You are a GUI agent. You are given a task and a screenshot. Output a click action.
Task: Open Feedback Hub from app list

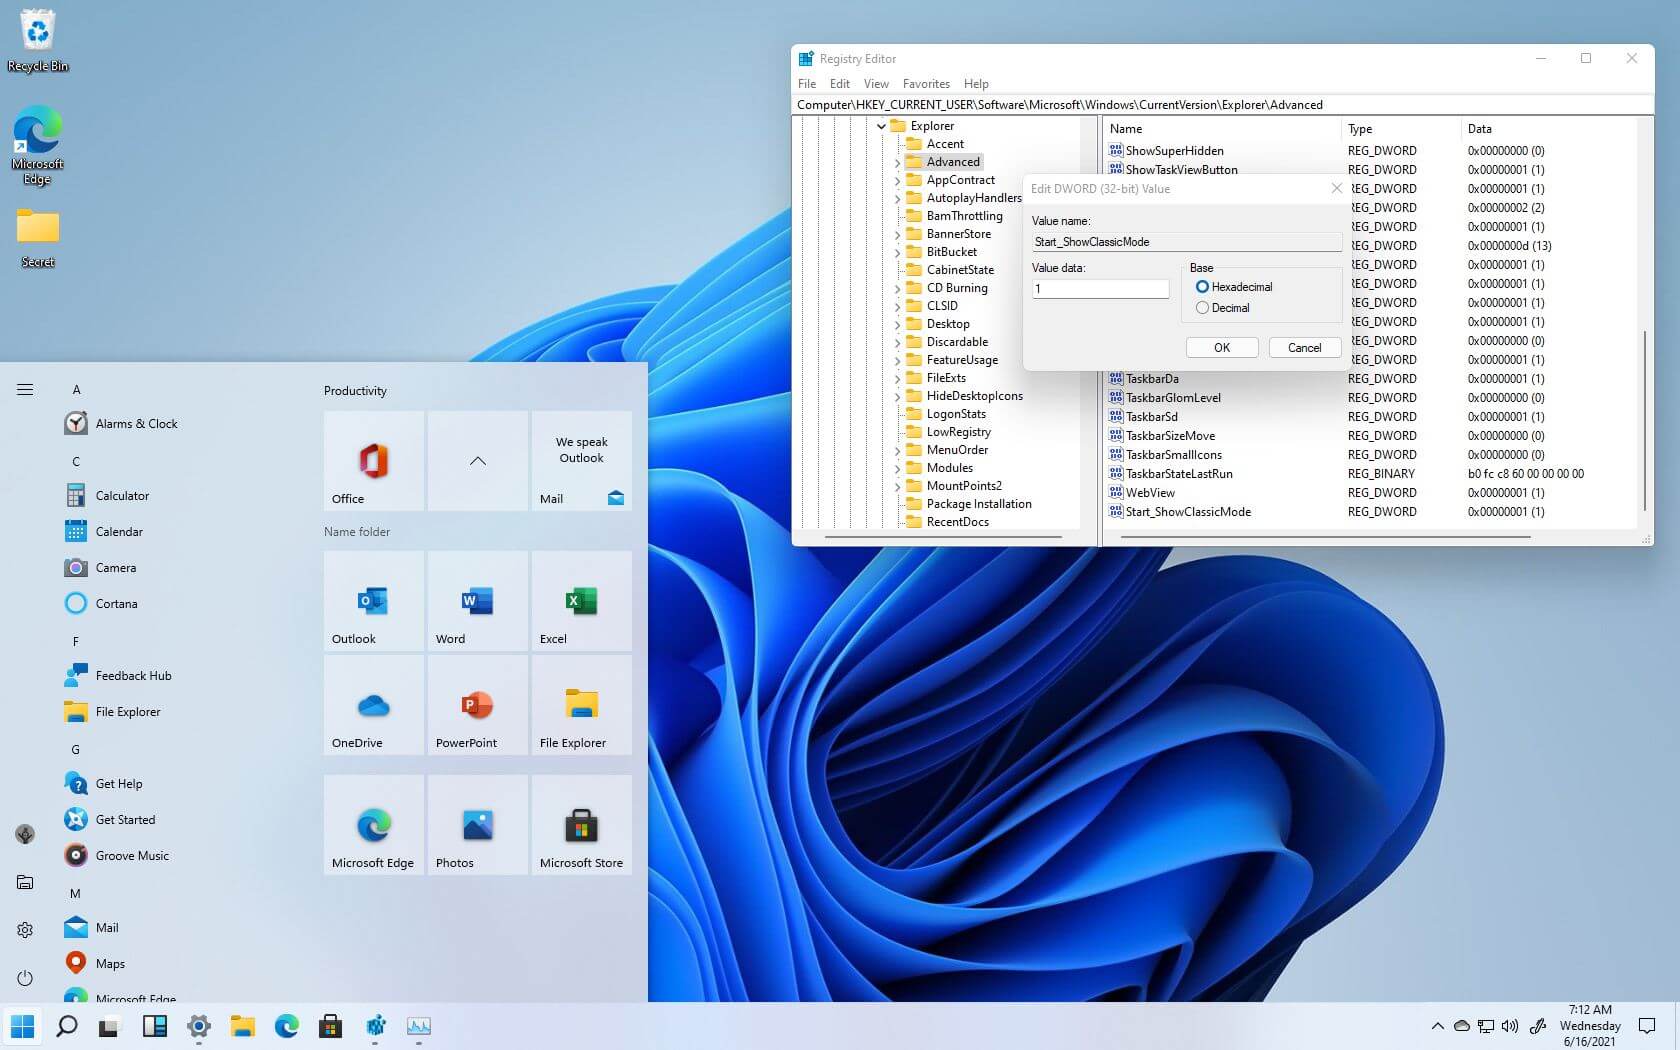click(118, 676)
